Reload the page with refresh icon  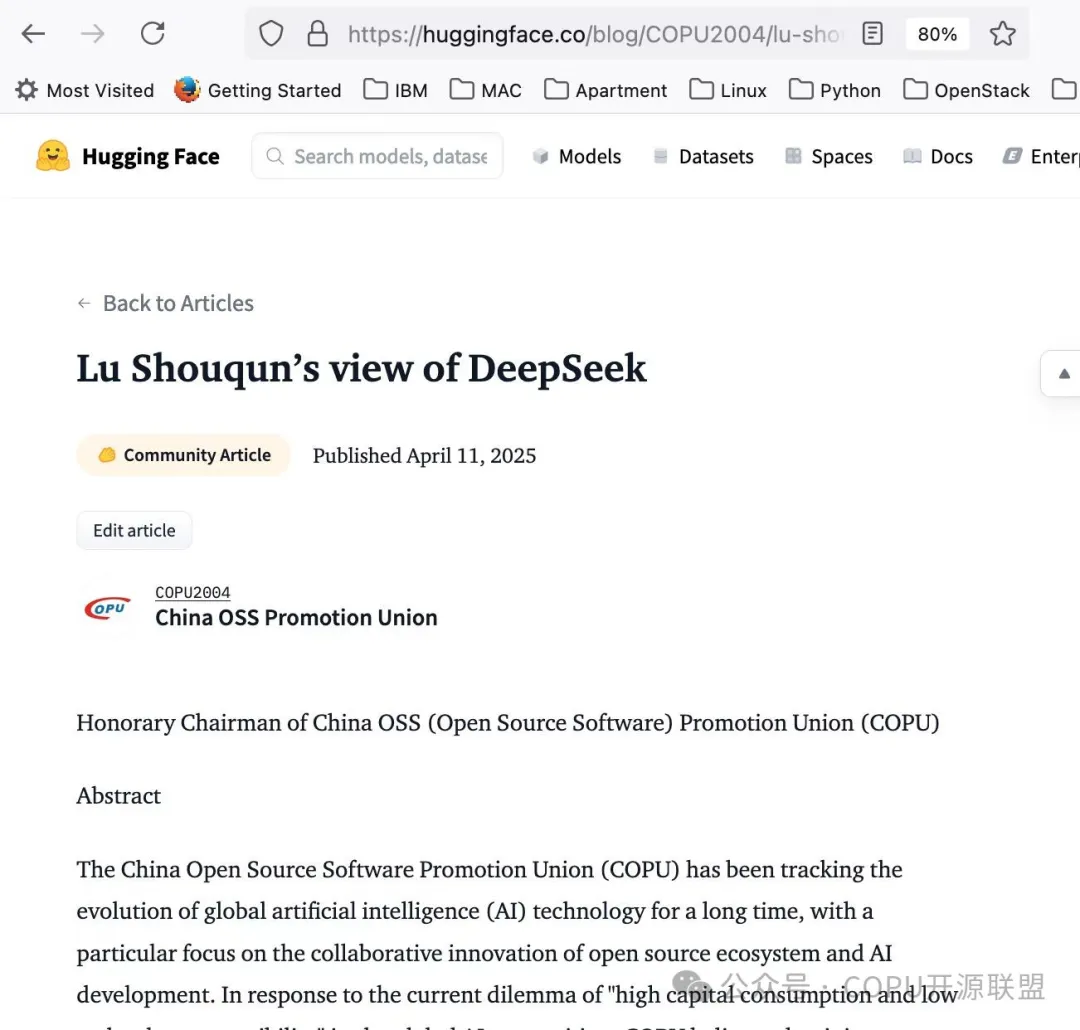click(152, 34)
